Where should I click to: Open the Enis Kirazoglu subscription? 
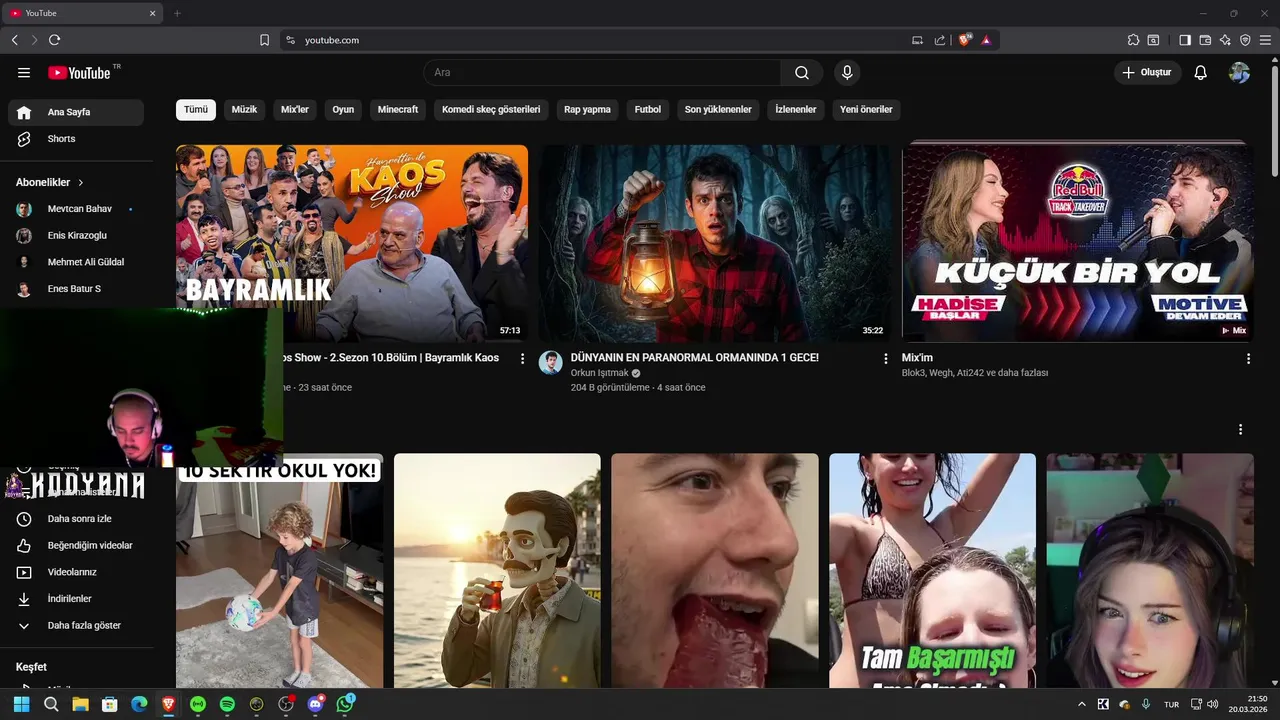point(76,235)
